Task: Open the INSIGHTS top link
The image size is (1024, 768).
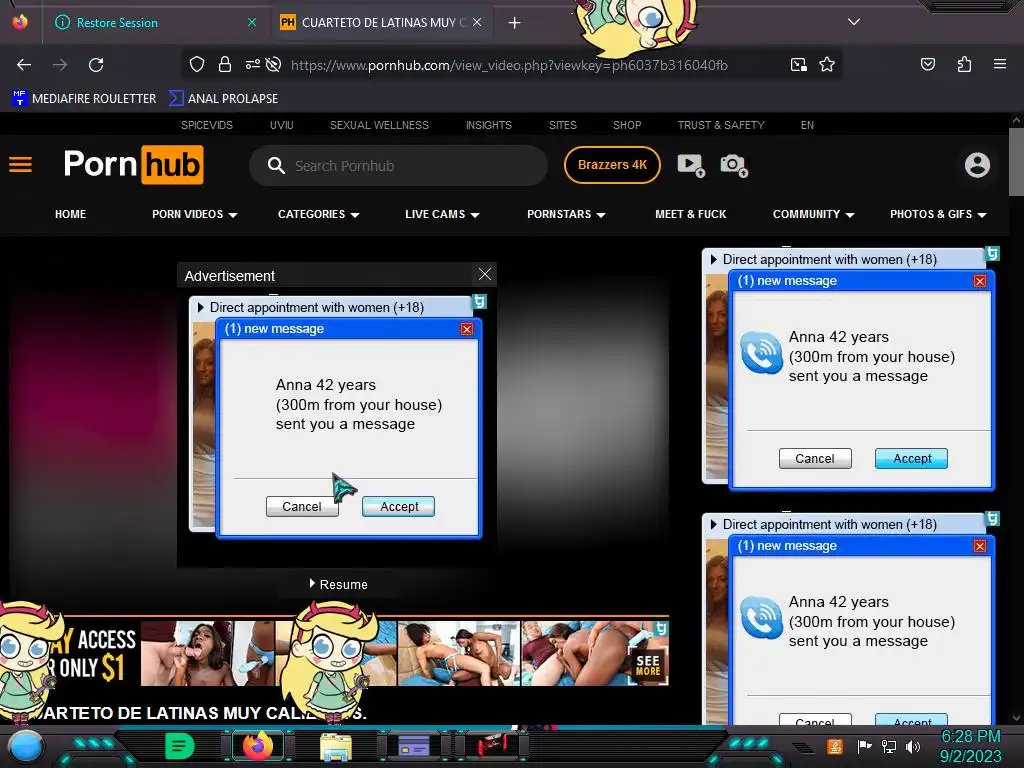Action: click(488, 125)
